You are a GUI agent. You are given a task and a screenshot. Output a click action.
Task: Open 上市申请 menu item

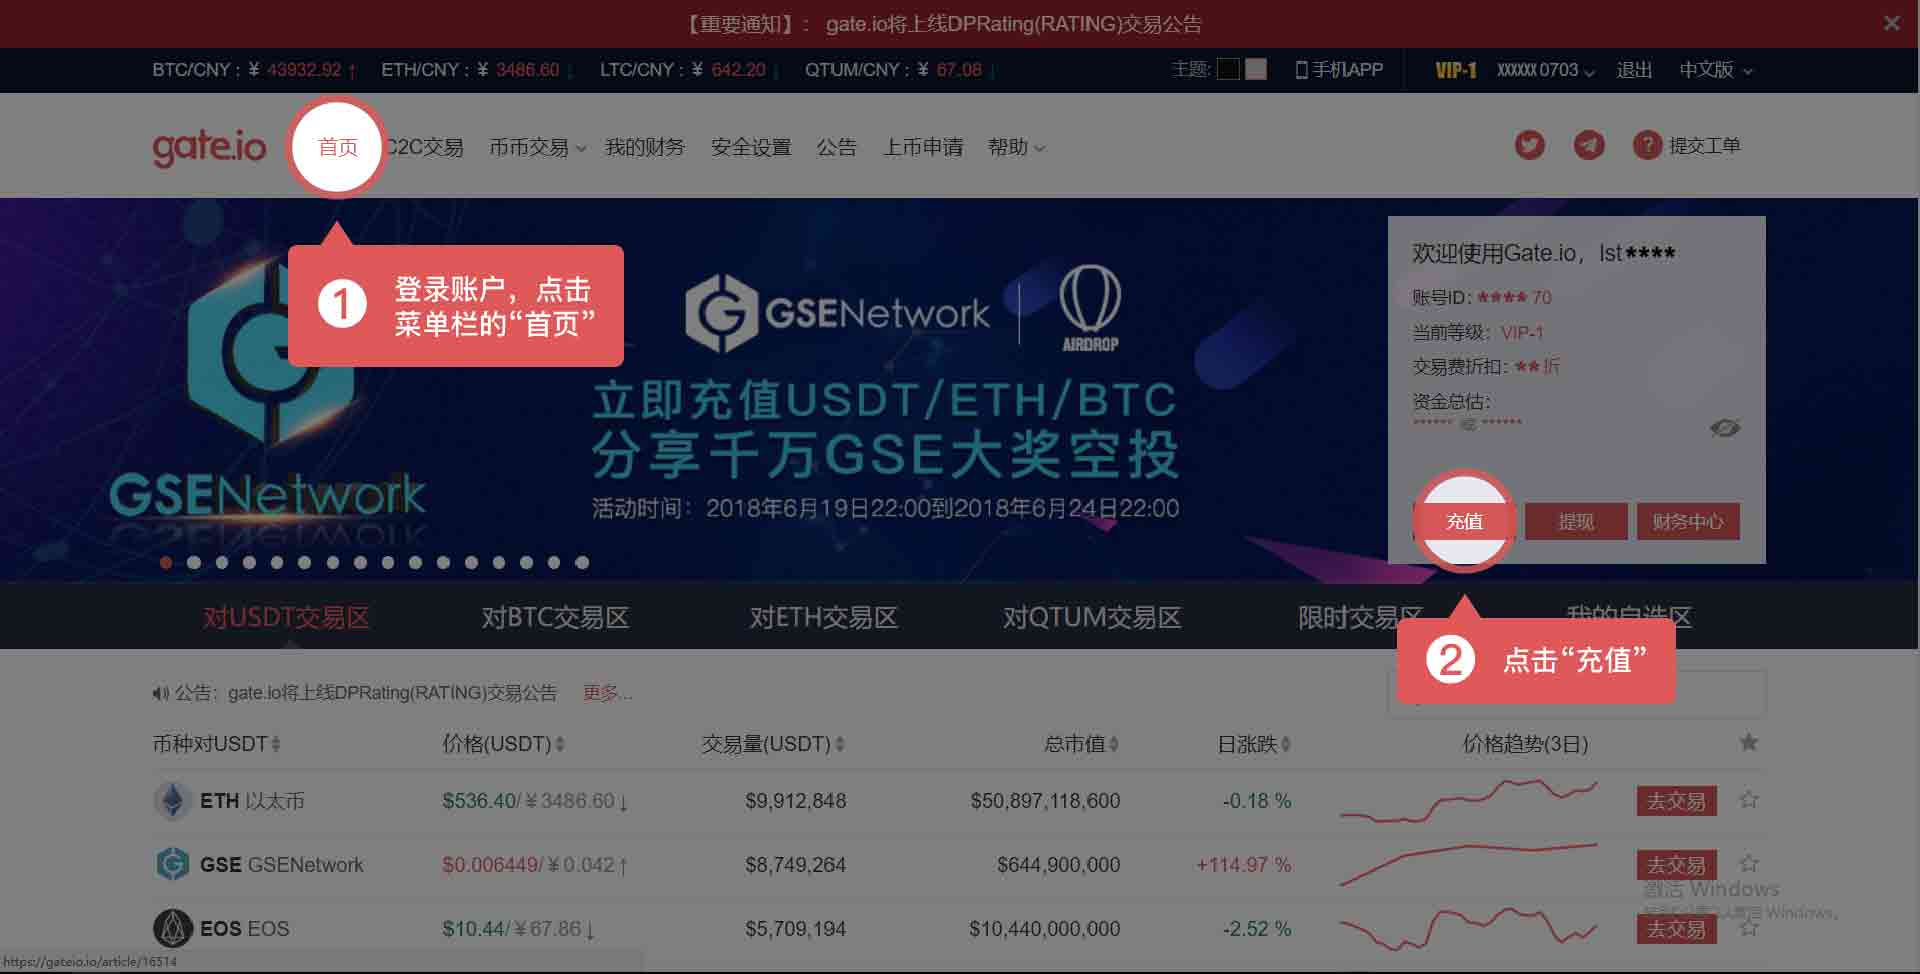pos(923,147)
